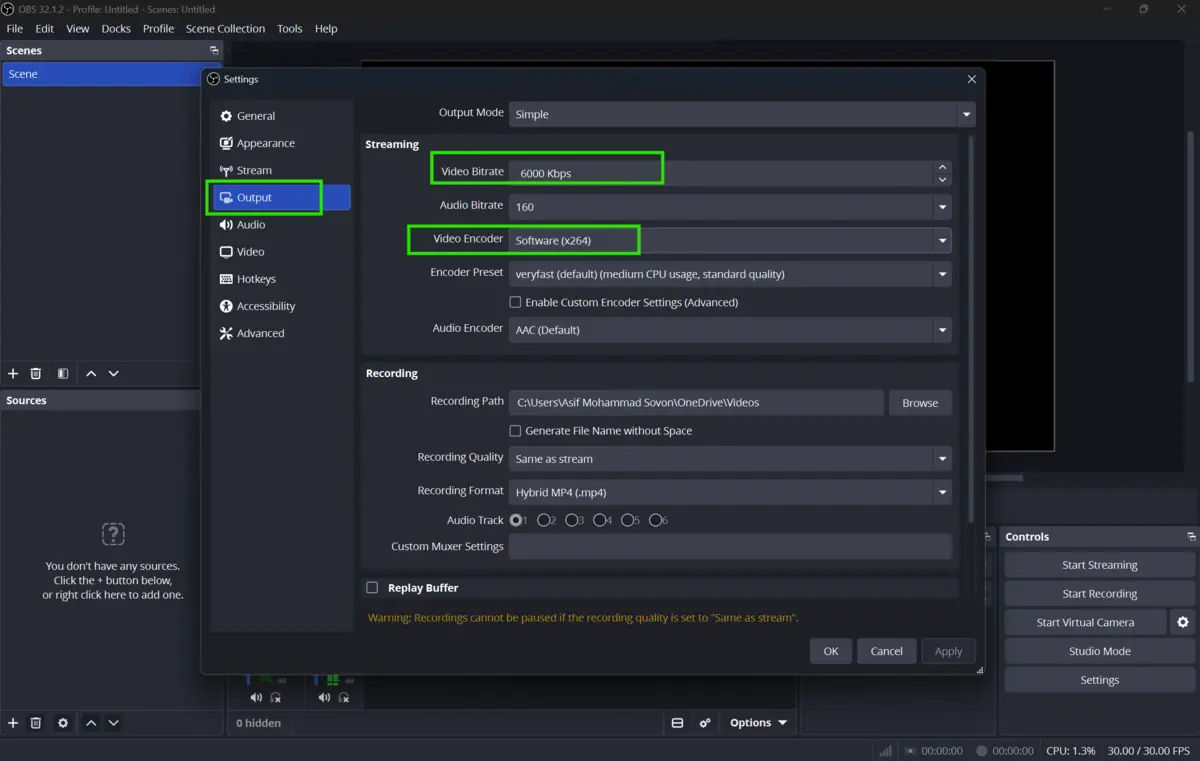Click Cancel in Settings dialog

coord(887,651)
